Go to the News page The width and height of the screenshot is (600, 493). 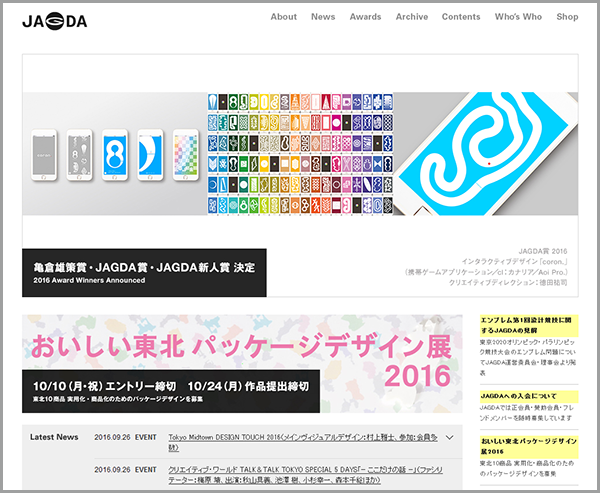click(x=323, y=17)
